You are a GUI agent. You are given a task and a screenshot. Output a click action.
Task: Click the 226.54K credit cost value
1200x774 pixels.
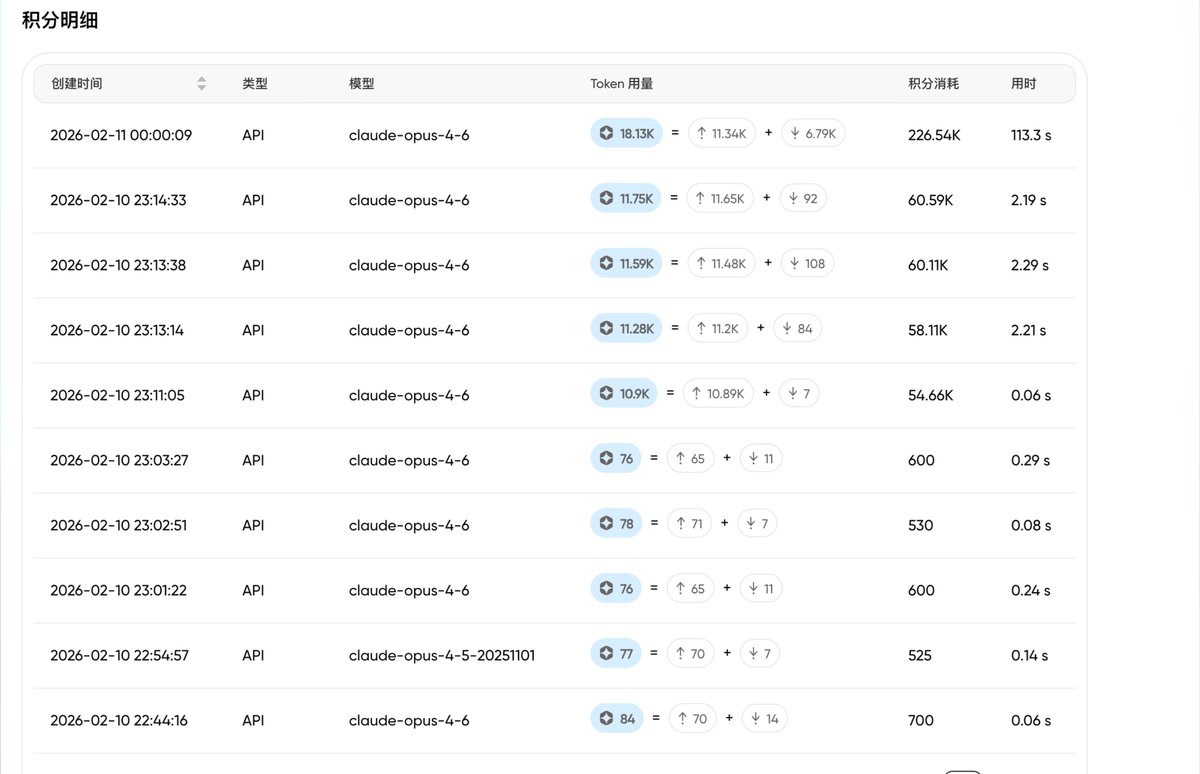(x=934, y=134)
